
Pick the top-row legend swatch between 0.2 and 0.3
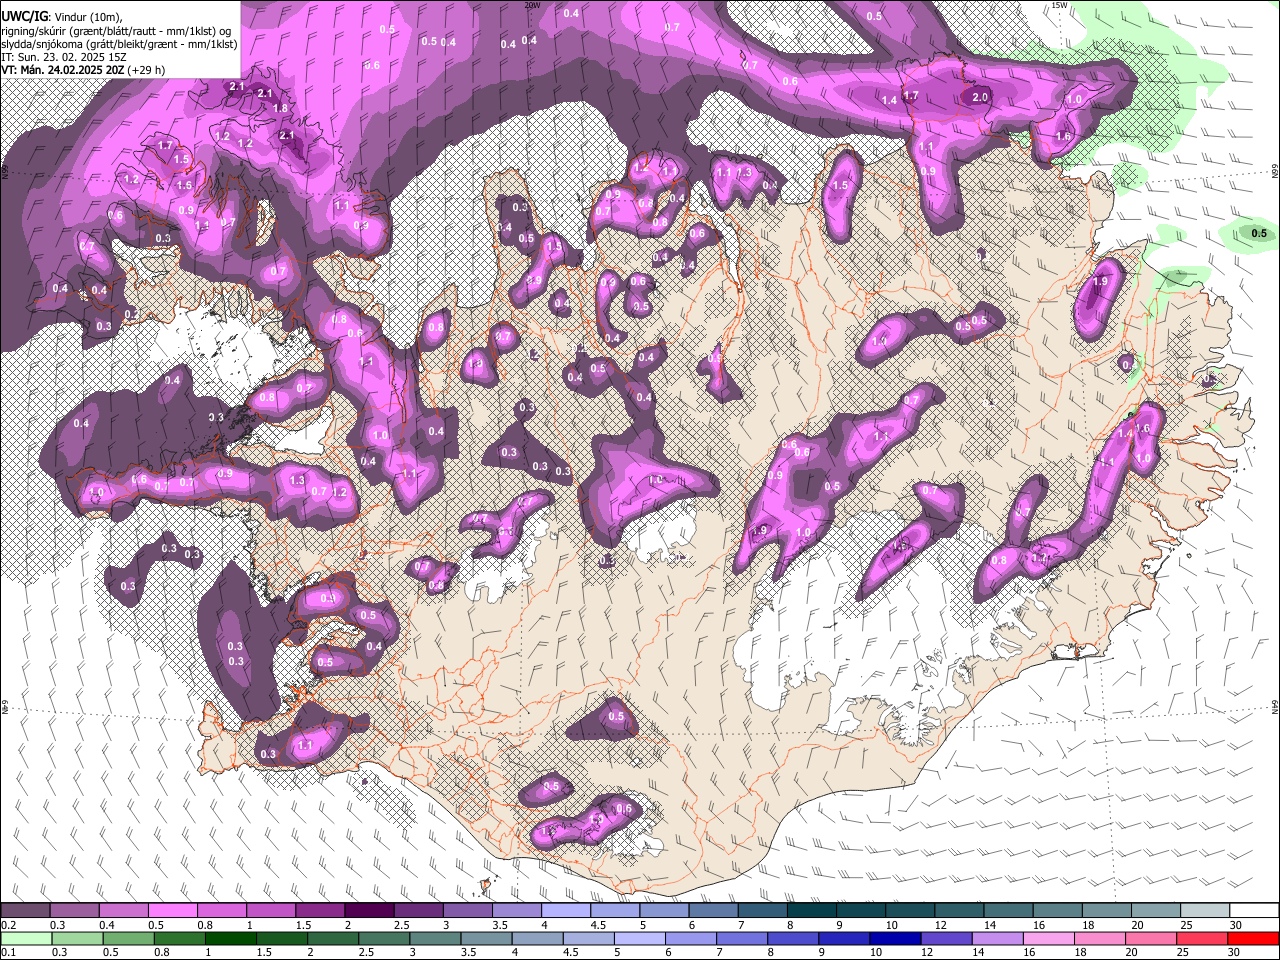pyautogui.click(x=26, y=911)
